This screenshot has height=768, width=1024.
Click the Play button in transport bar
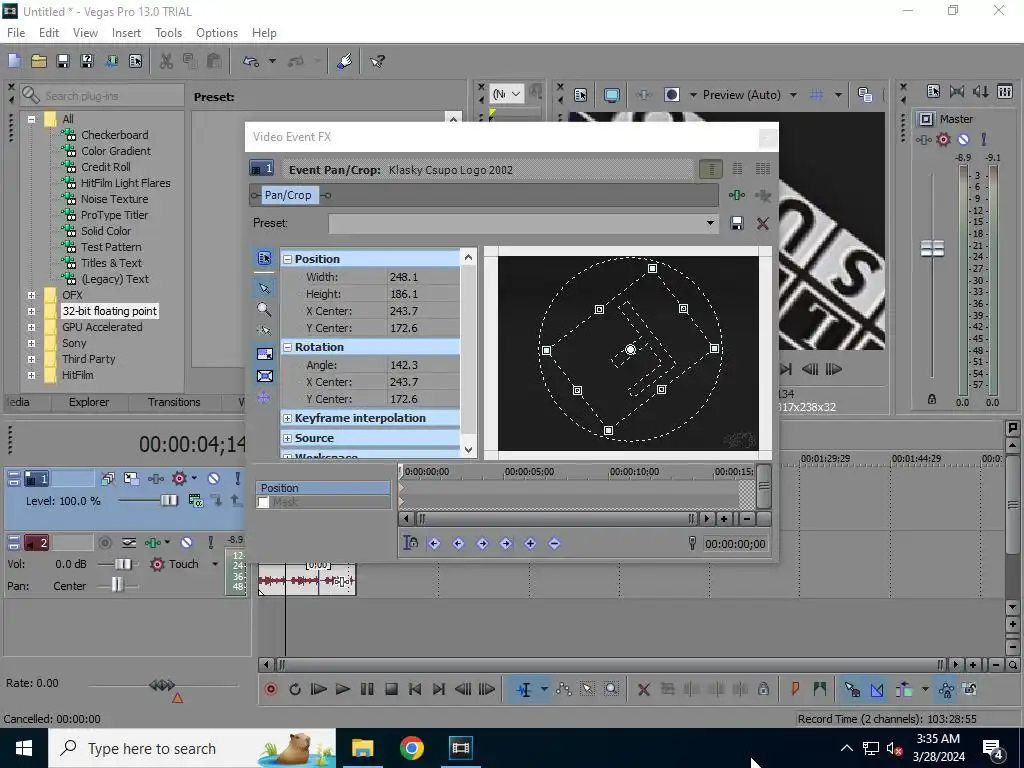342,689
